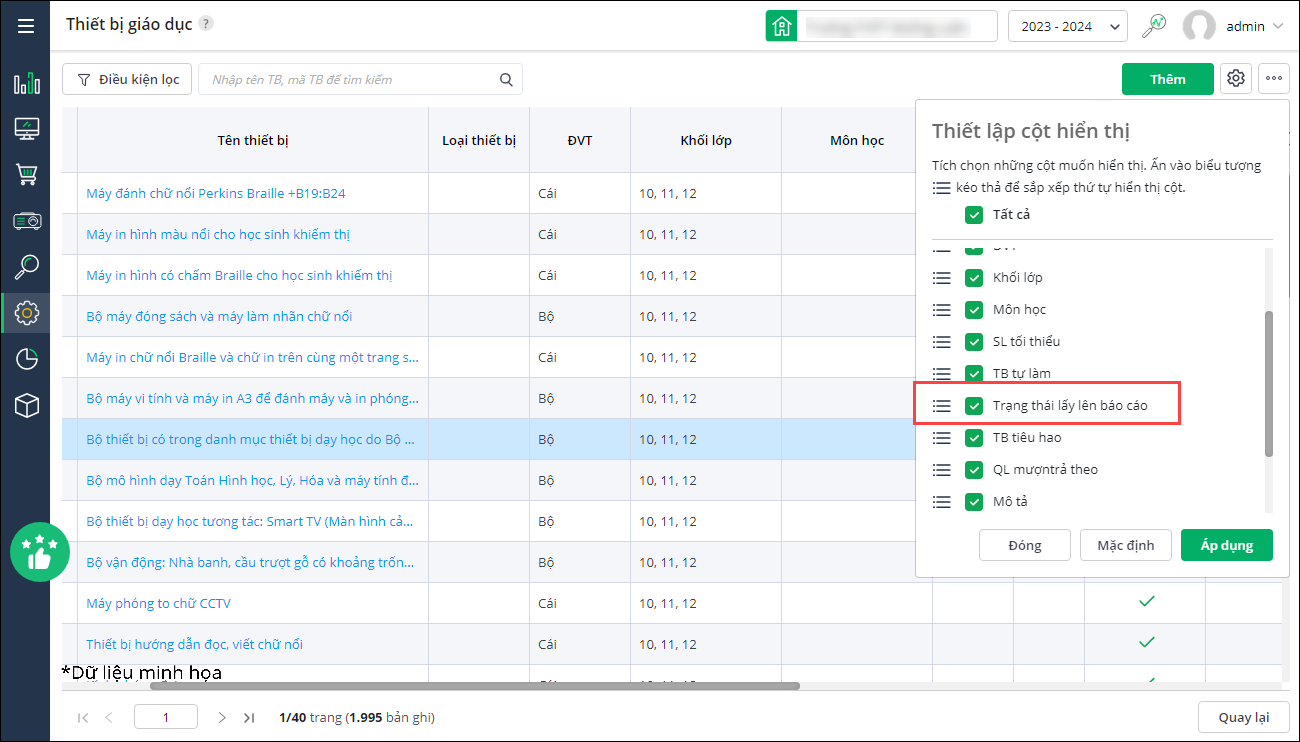The width and height of the screenshot is (1300, 742).
Task: Click the device name search field
Action: click(360, 79)
